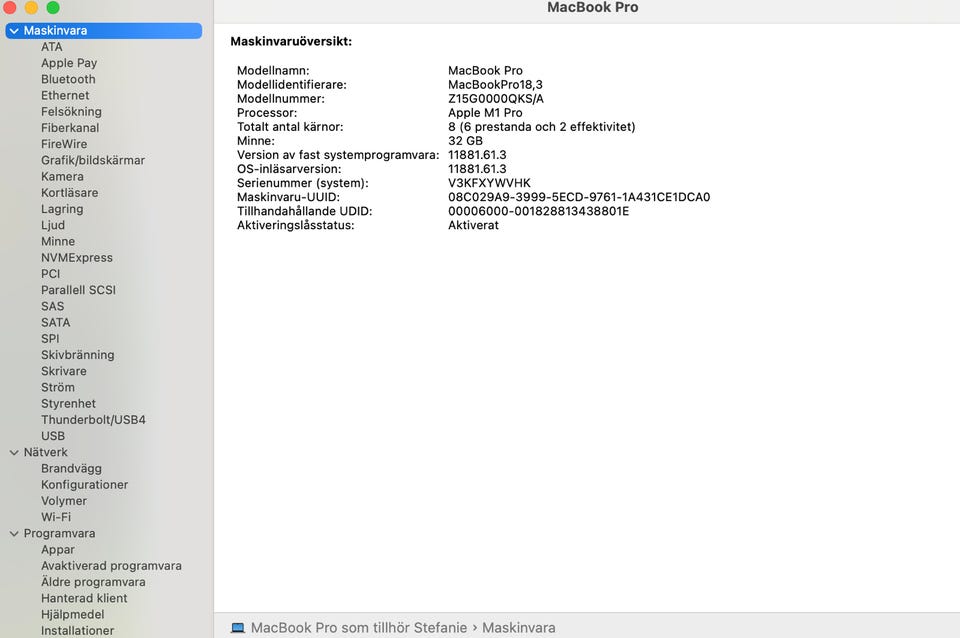Screen dimensions: 960x638
Task: Click the 32 GB memory value
Action: tap(465, 141)
